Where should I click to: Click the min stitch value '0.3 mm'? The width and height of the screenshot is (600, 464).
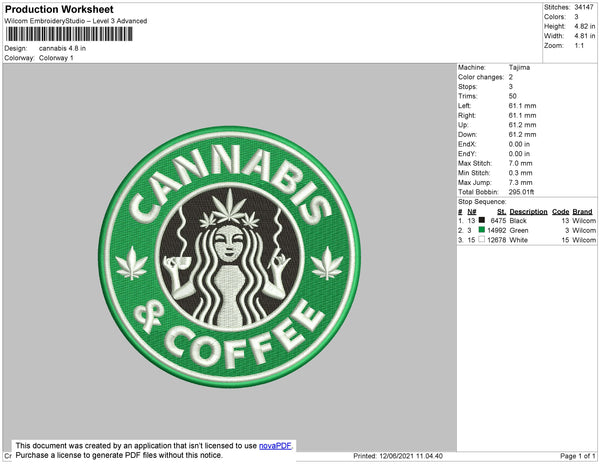[520, 173]
